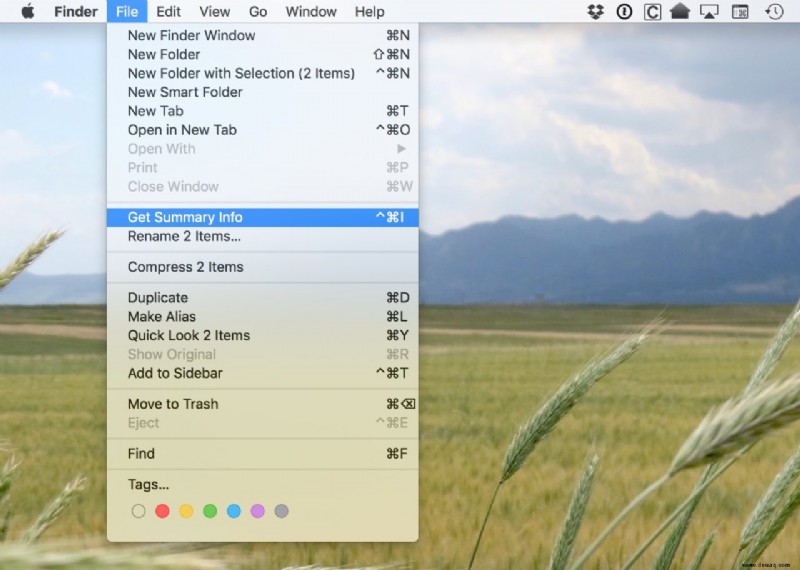The height and width of the screenshot is (570, 800).
Task: Select Quick Look 2 Items
Action: click(x=263, y=335)
